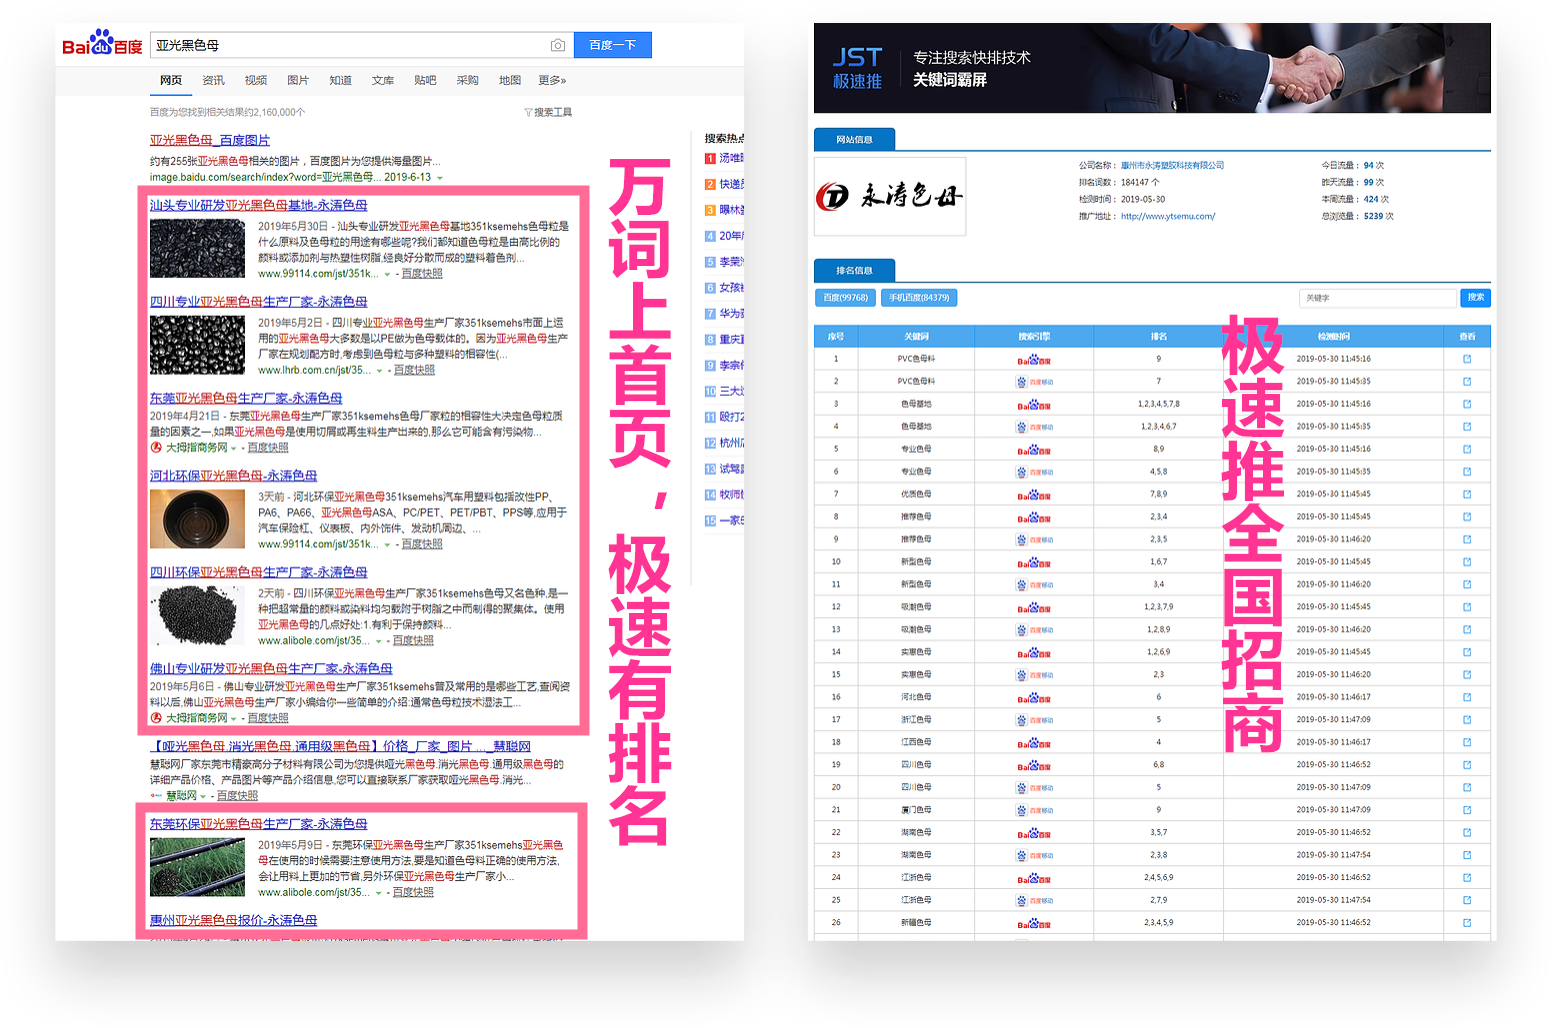
Task: Click Baidu engine logo in row 1
Action: [1034, 359]
